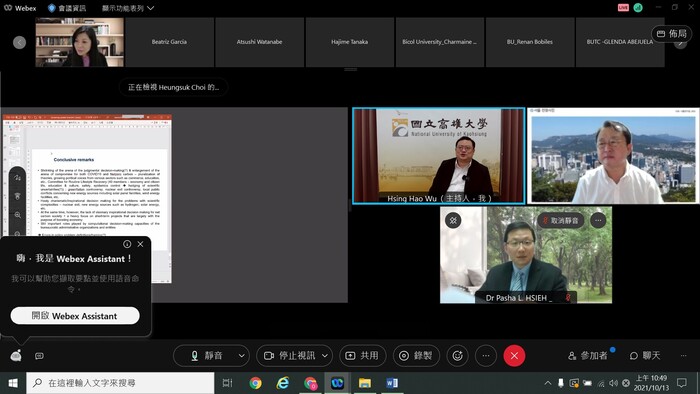Toggle the 停止視訊 stop video button
Viewport: 700px width, 394px height.
pos(289,356)
